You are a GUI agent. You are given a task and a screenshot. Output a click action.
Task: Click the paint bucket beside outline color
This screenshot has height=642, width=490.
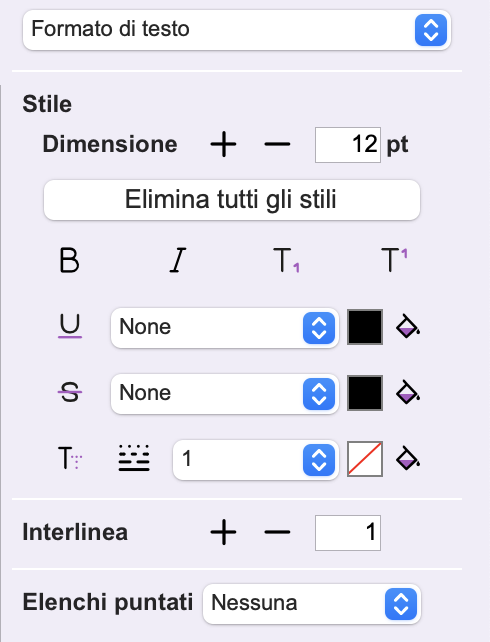(x=408, y=459)
